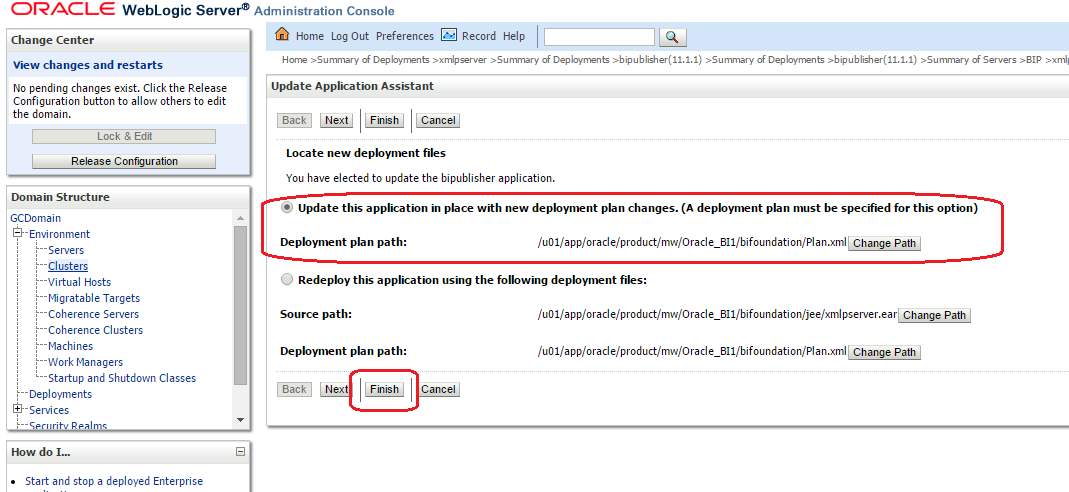
Task: Open Preferences in toolbar
Action: tap(405, 36)
